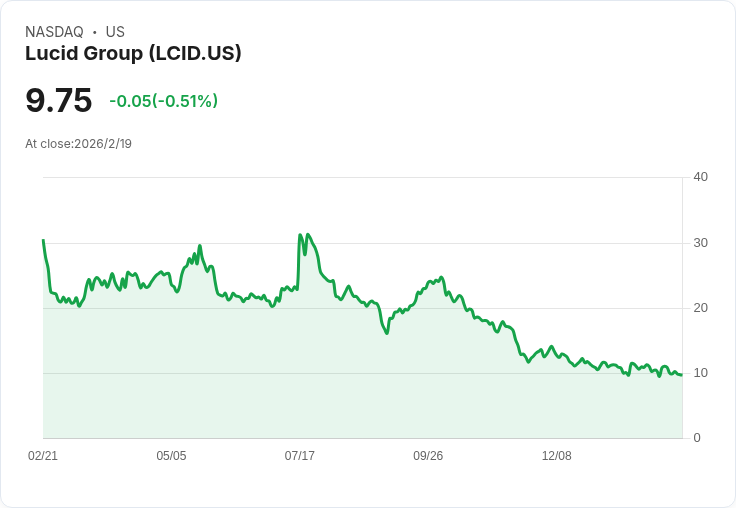Click the 0 price axis label
The height and width of the screenshot is (508, 736).
click(697, 438)
